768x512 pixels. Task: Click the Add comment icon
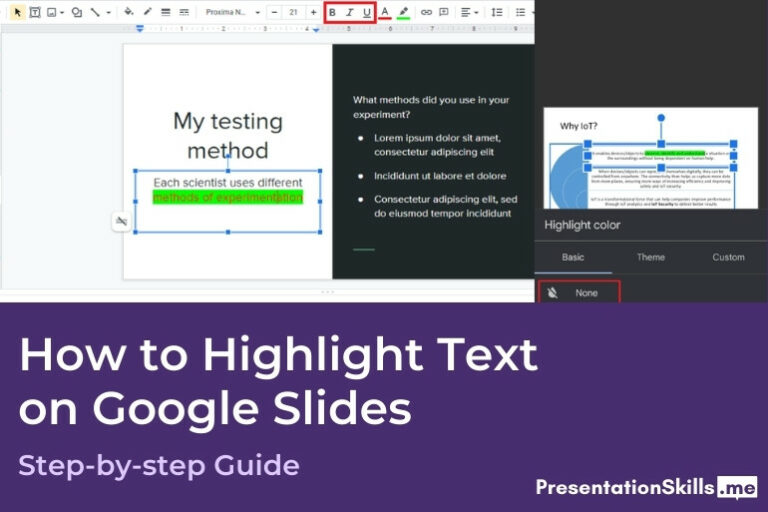point(444,12)
